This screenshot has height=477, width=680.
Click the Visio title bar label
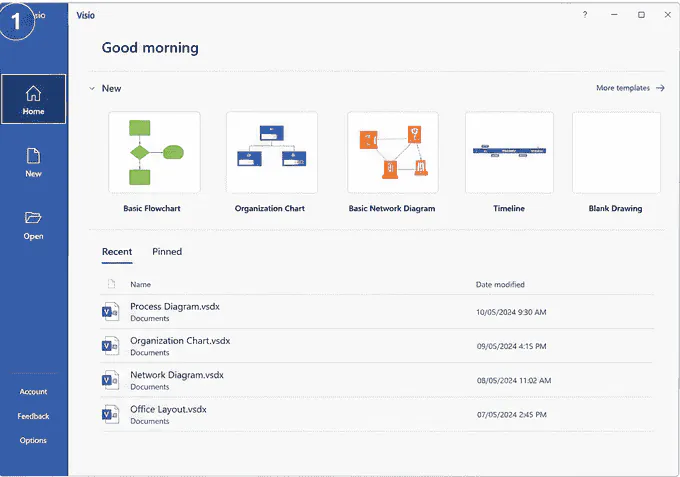pos(85,16)
